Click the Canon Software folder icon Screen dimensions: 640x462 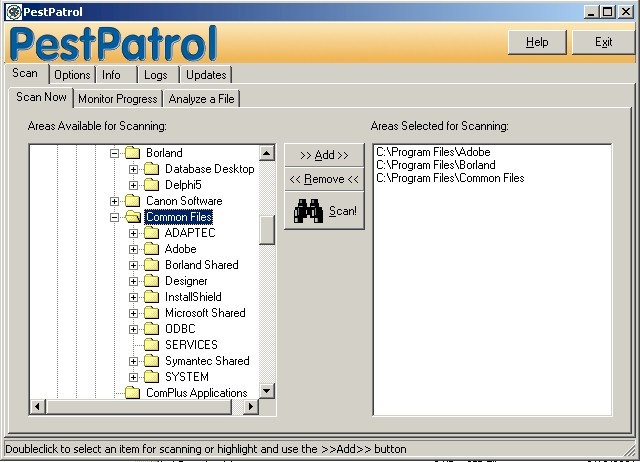[x=132, y=200]
